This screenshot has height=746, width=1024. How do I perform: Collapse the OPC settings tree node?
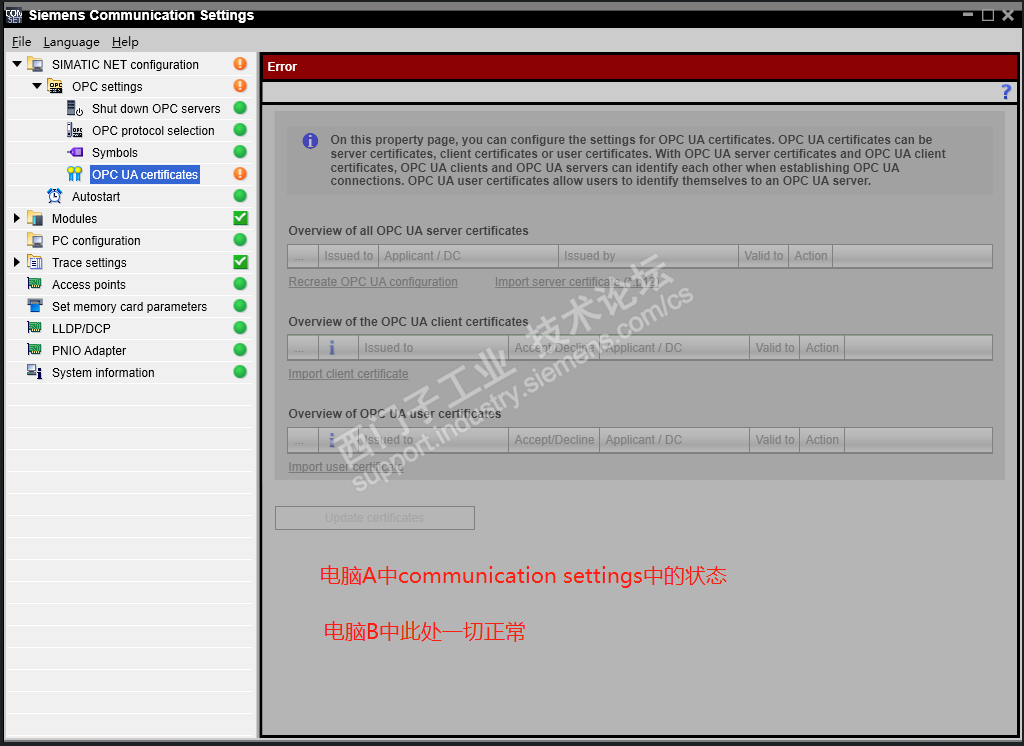click(37, 86)
